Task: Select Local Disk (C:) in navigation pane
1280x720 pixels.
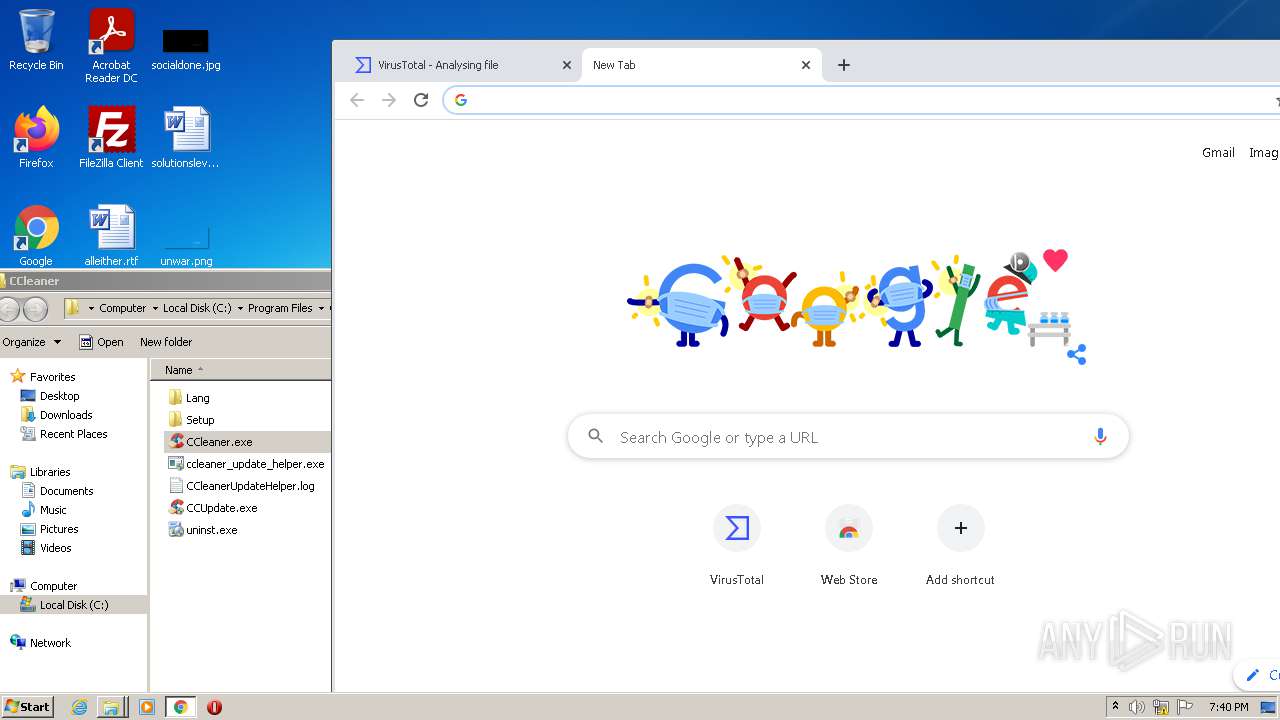Action: [74, 605]
